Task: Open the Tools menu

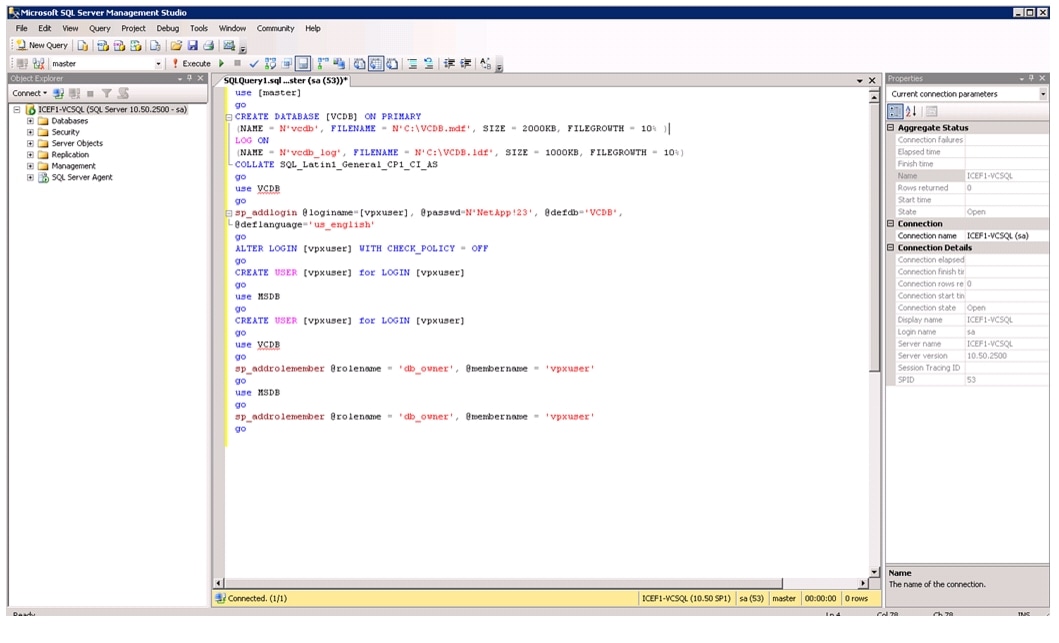Action: pos(199,28)
